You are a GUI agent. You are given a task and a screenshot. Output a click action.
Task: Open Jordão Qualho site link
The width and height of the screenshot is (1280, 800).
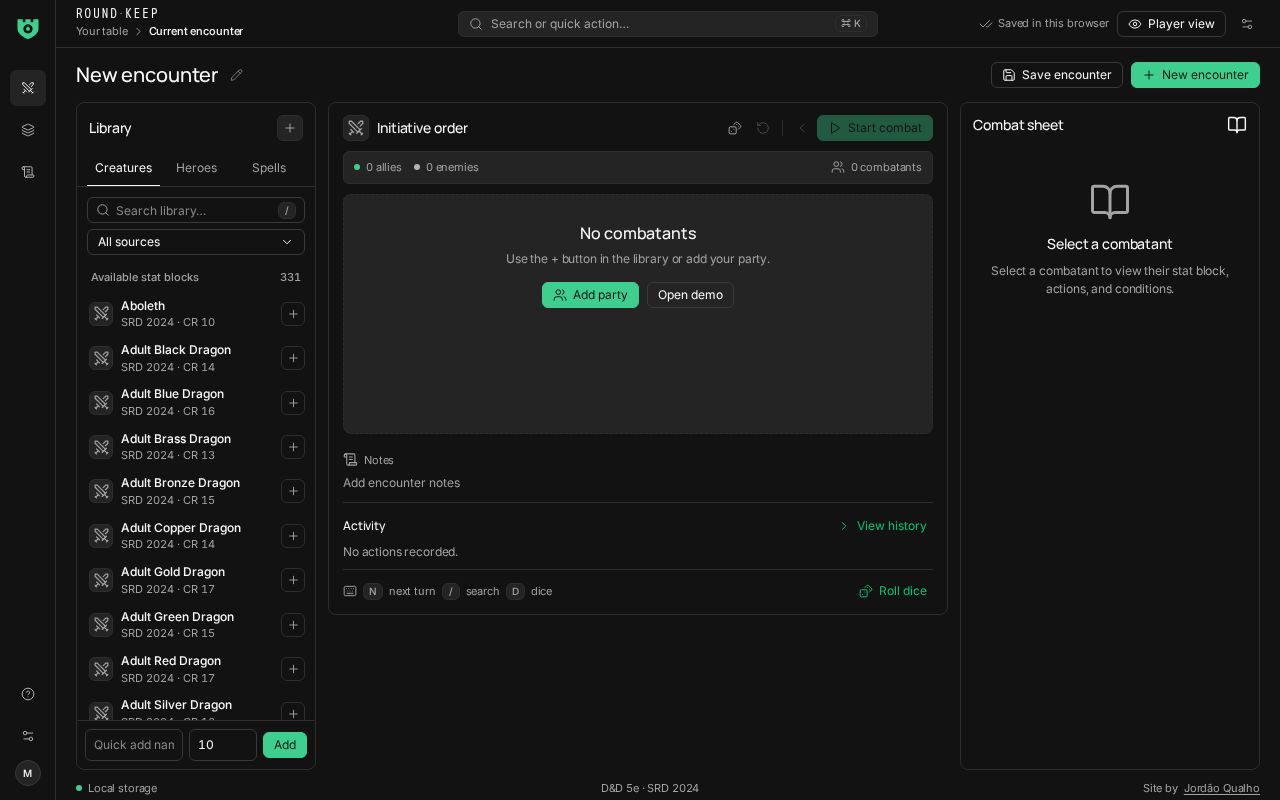click(1222, 788)
